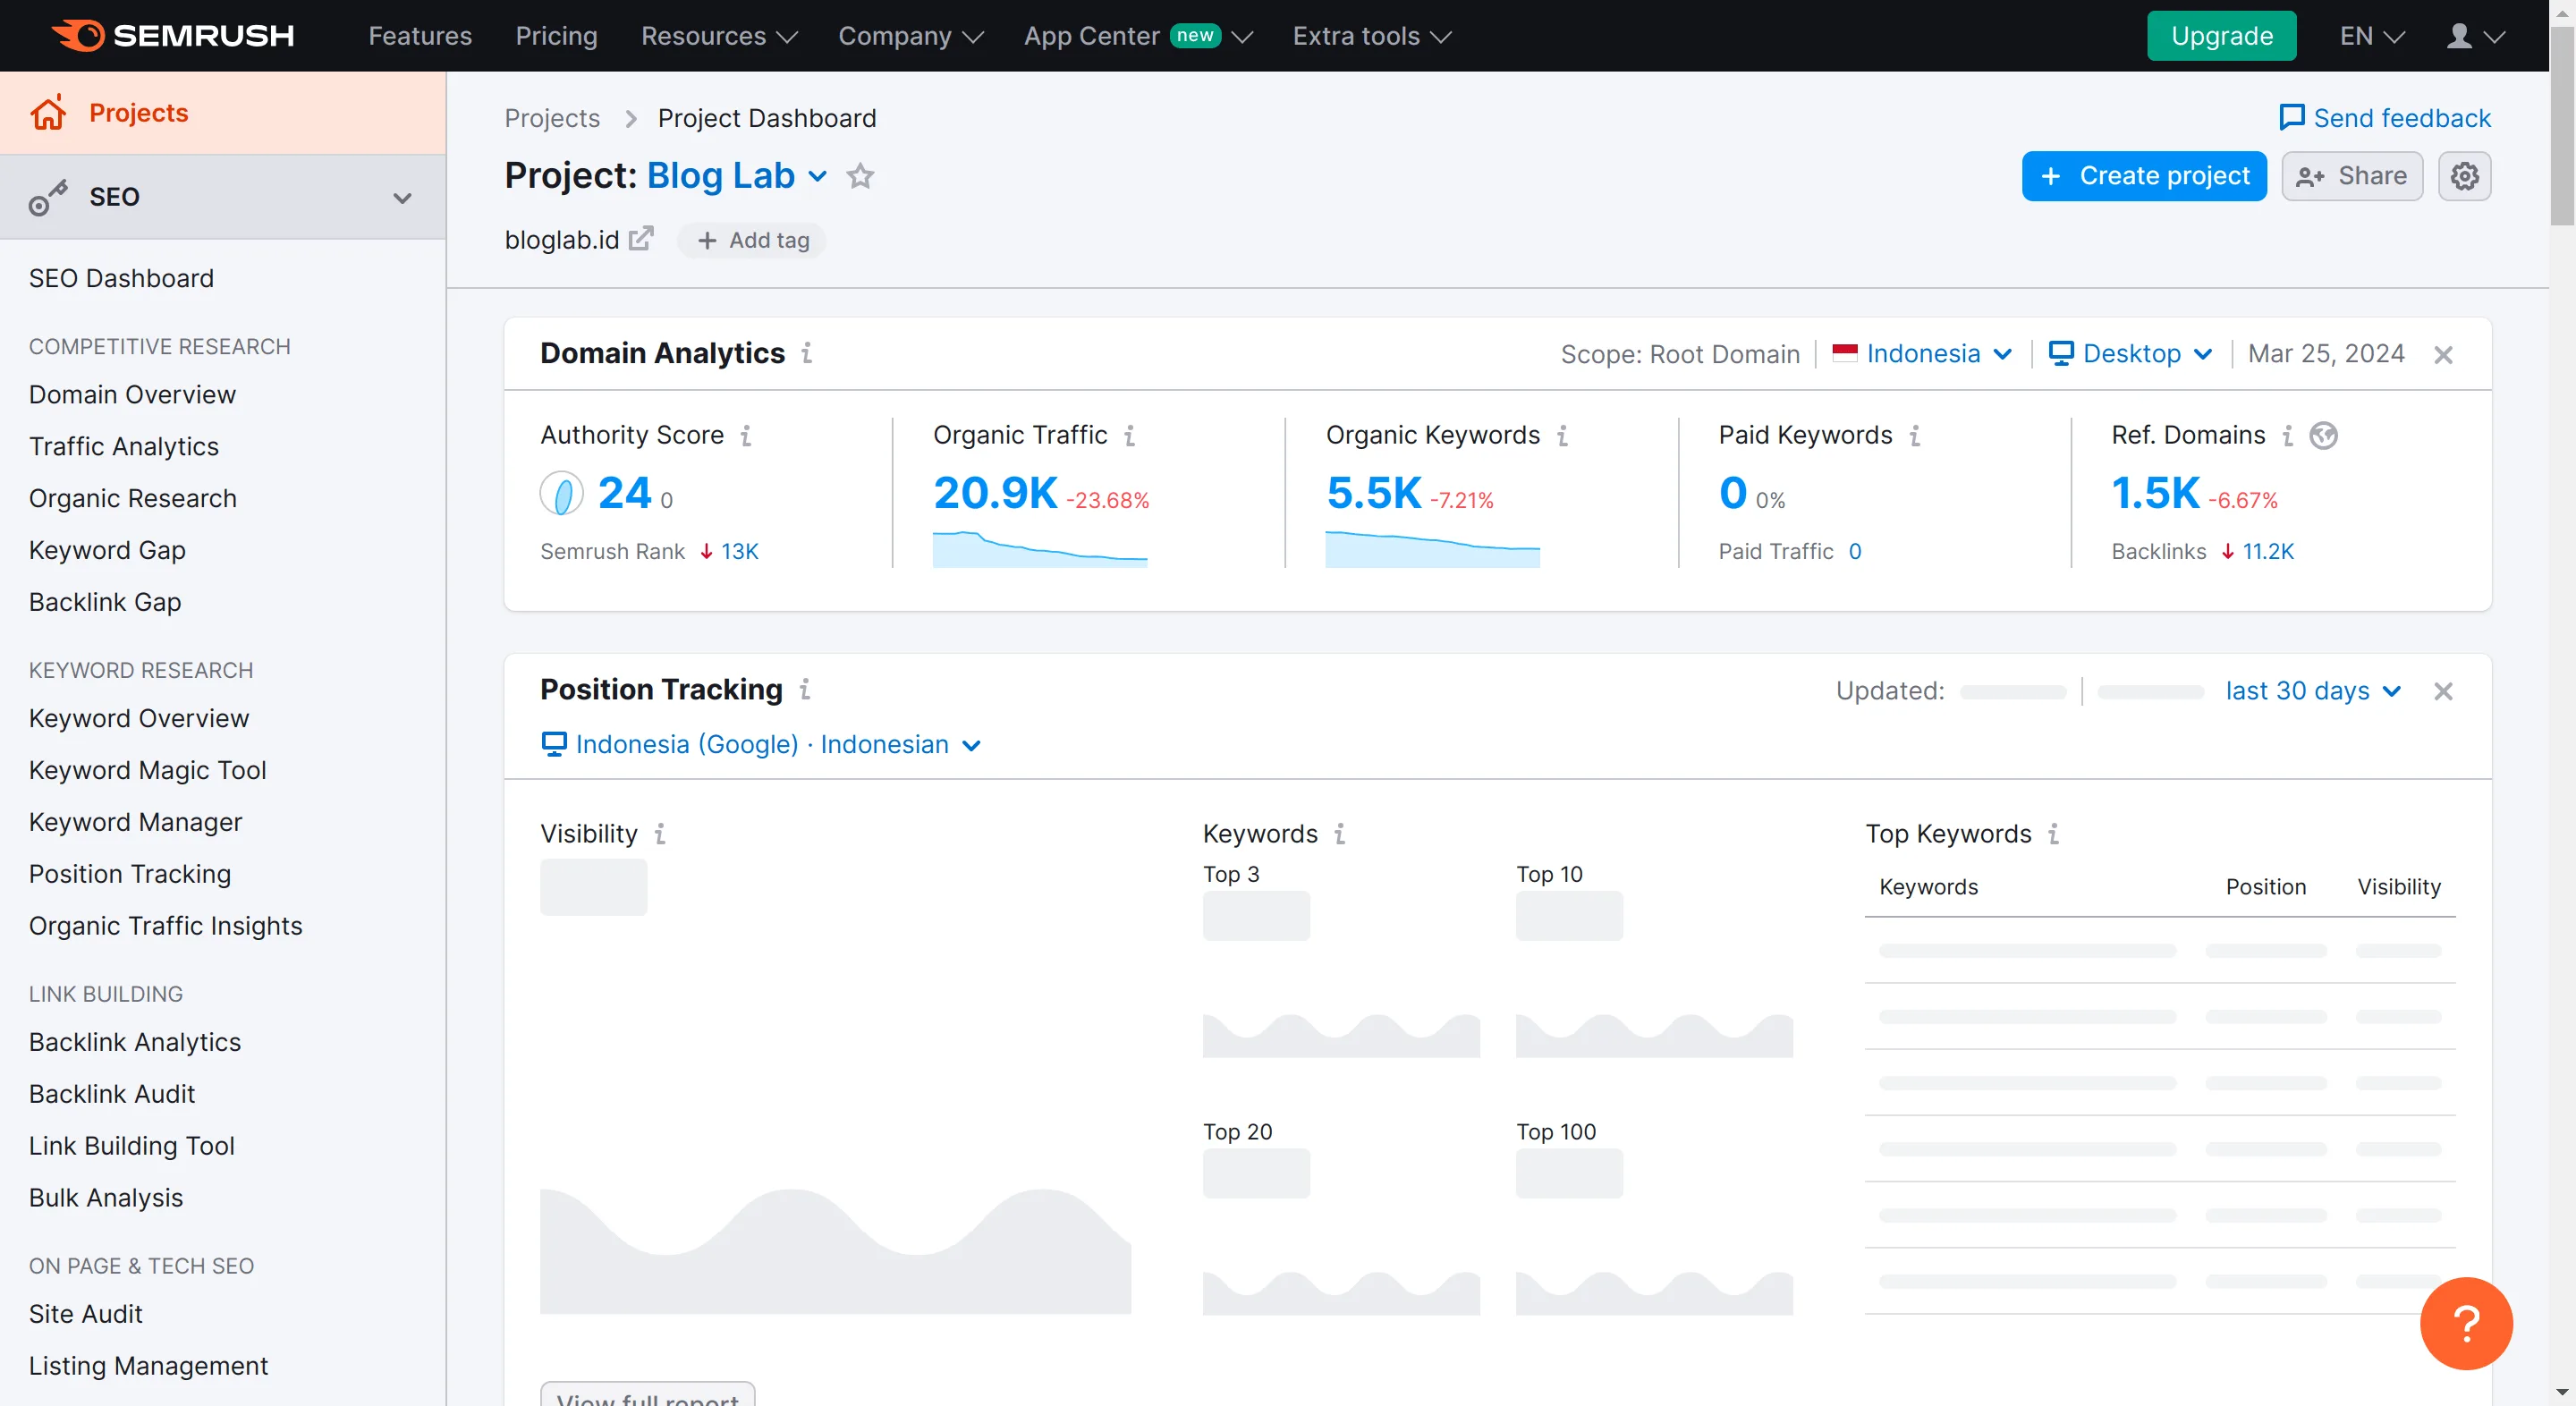The width and height of the screenshot is (2576, 1406).
Task: Open Traffic Analytics in sidebar
Action: pos(124,447)
